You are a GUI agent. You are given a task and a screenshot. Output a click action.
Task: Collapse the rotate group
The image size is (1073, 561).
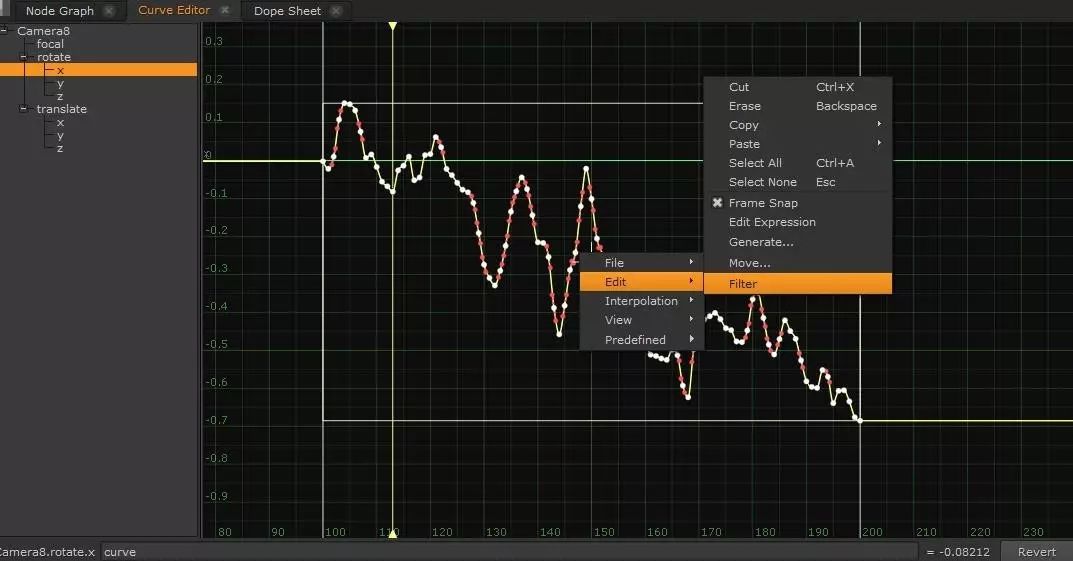coord(23,57)
